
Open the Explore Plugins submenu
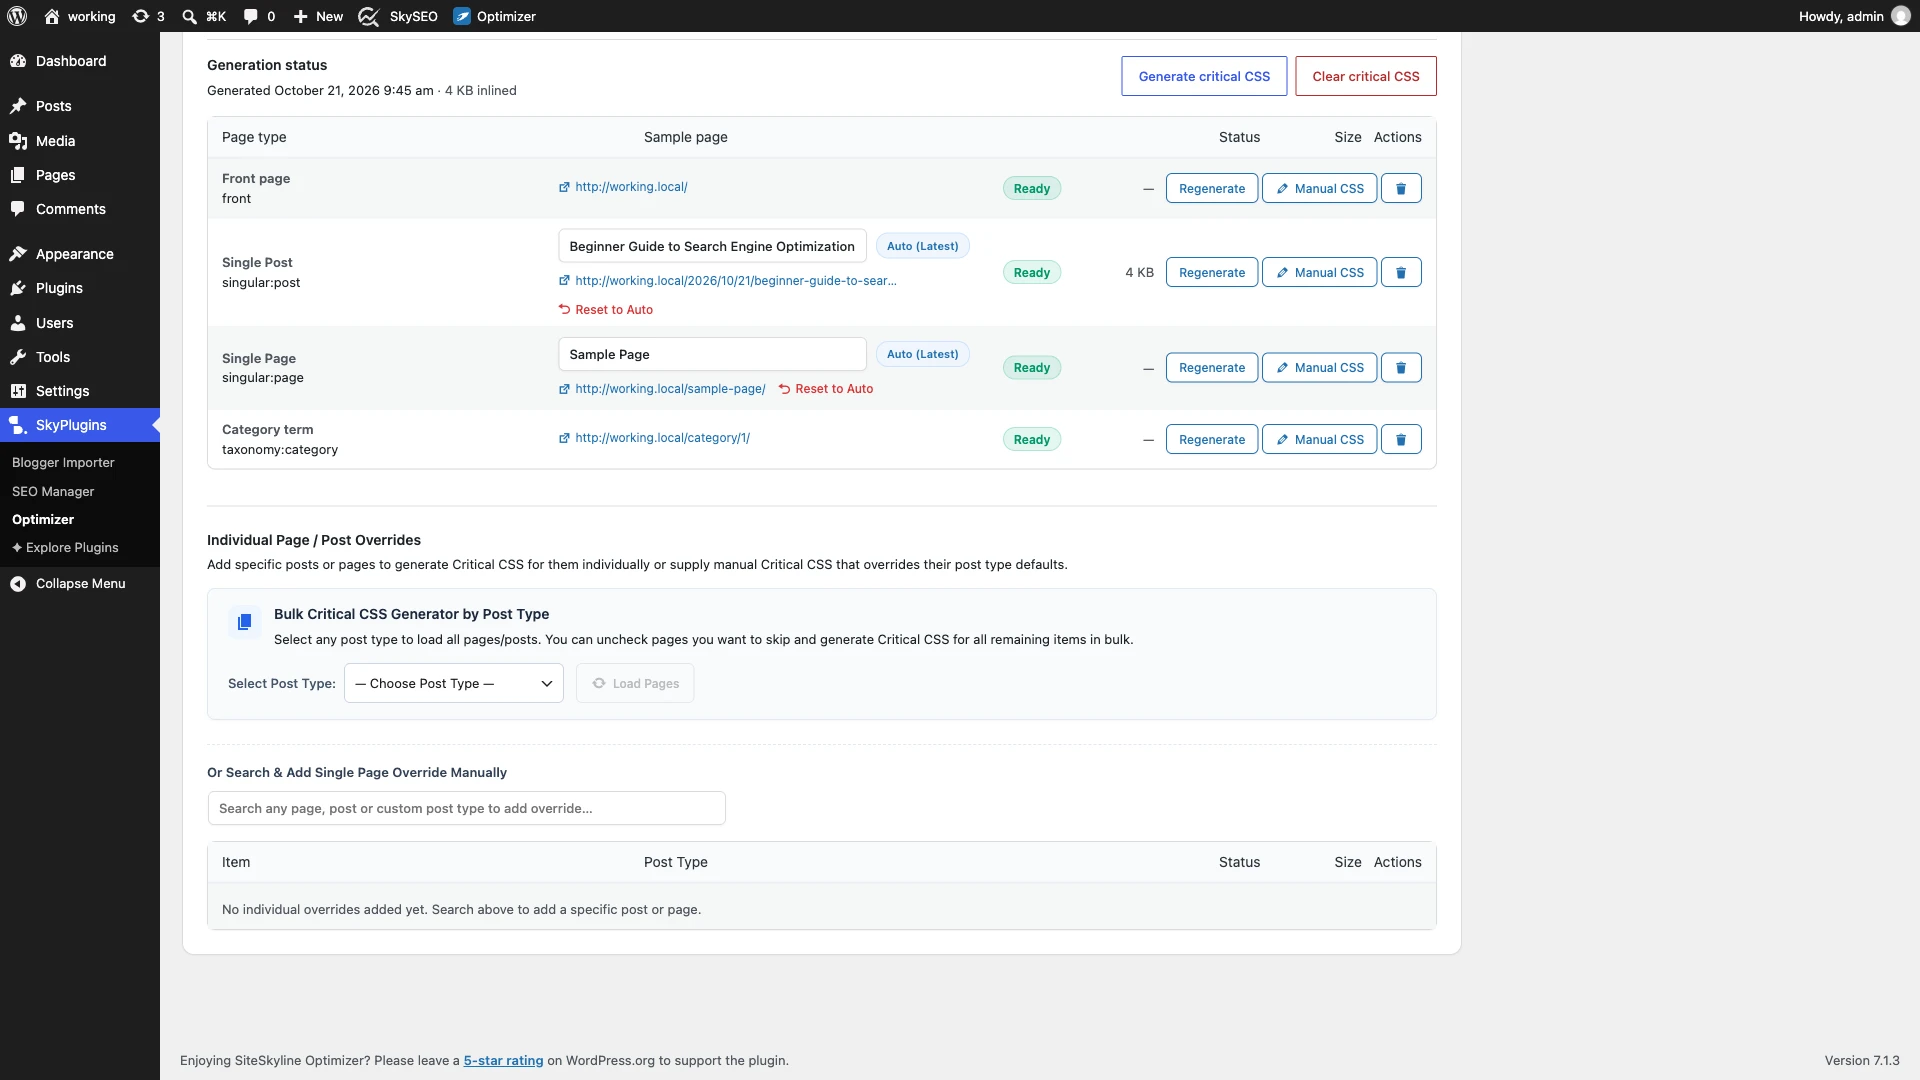65,547
